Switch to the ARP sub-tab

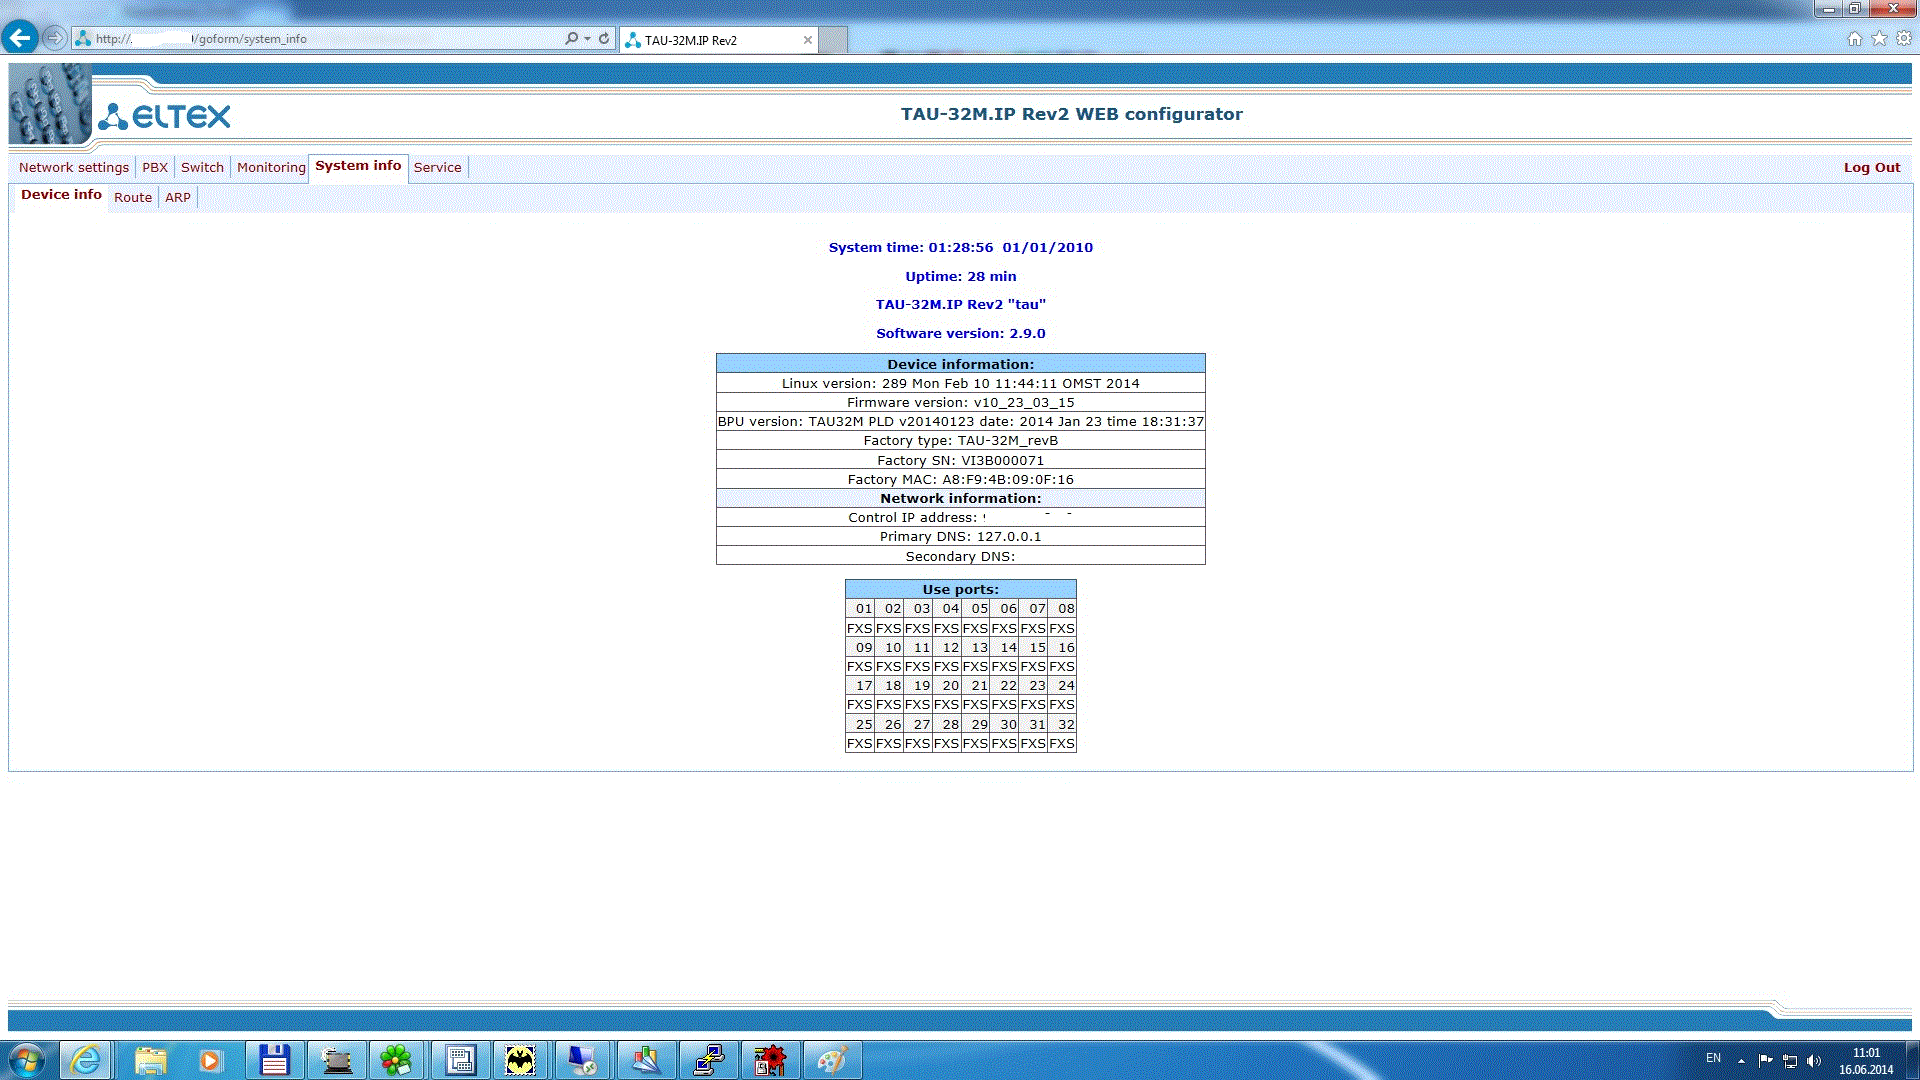pos(178,197)
